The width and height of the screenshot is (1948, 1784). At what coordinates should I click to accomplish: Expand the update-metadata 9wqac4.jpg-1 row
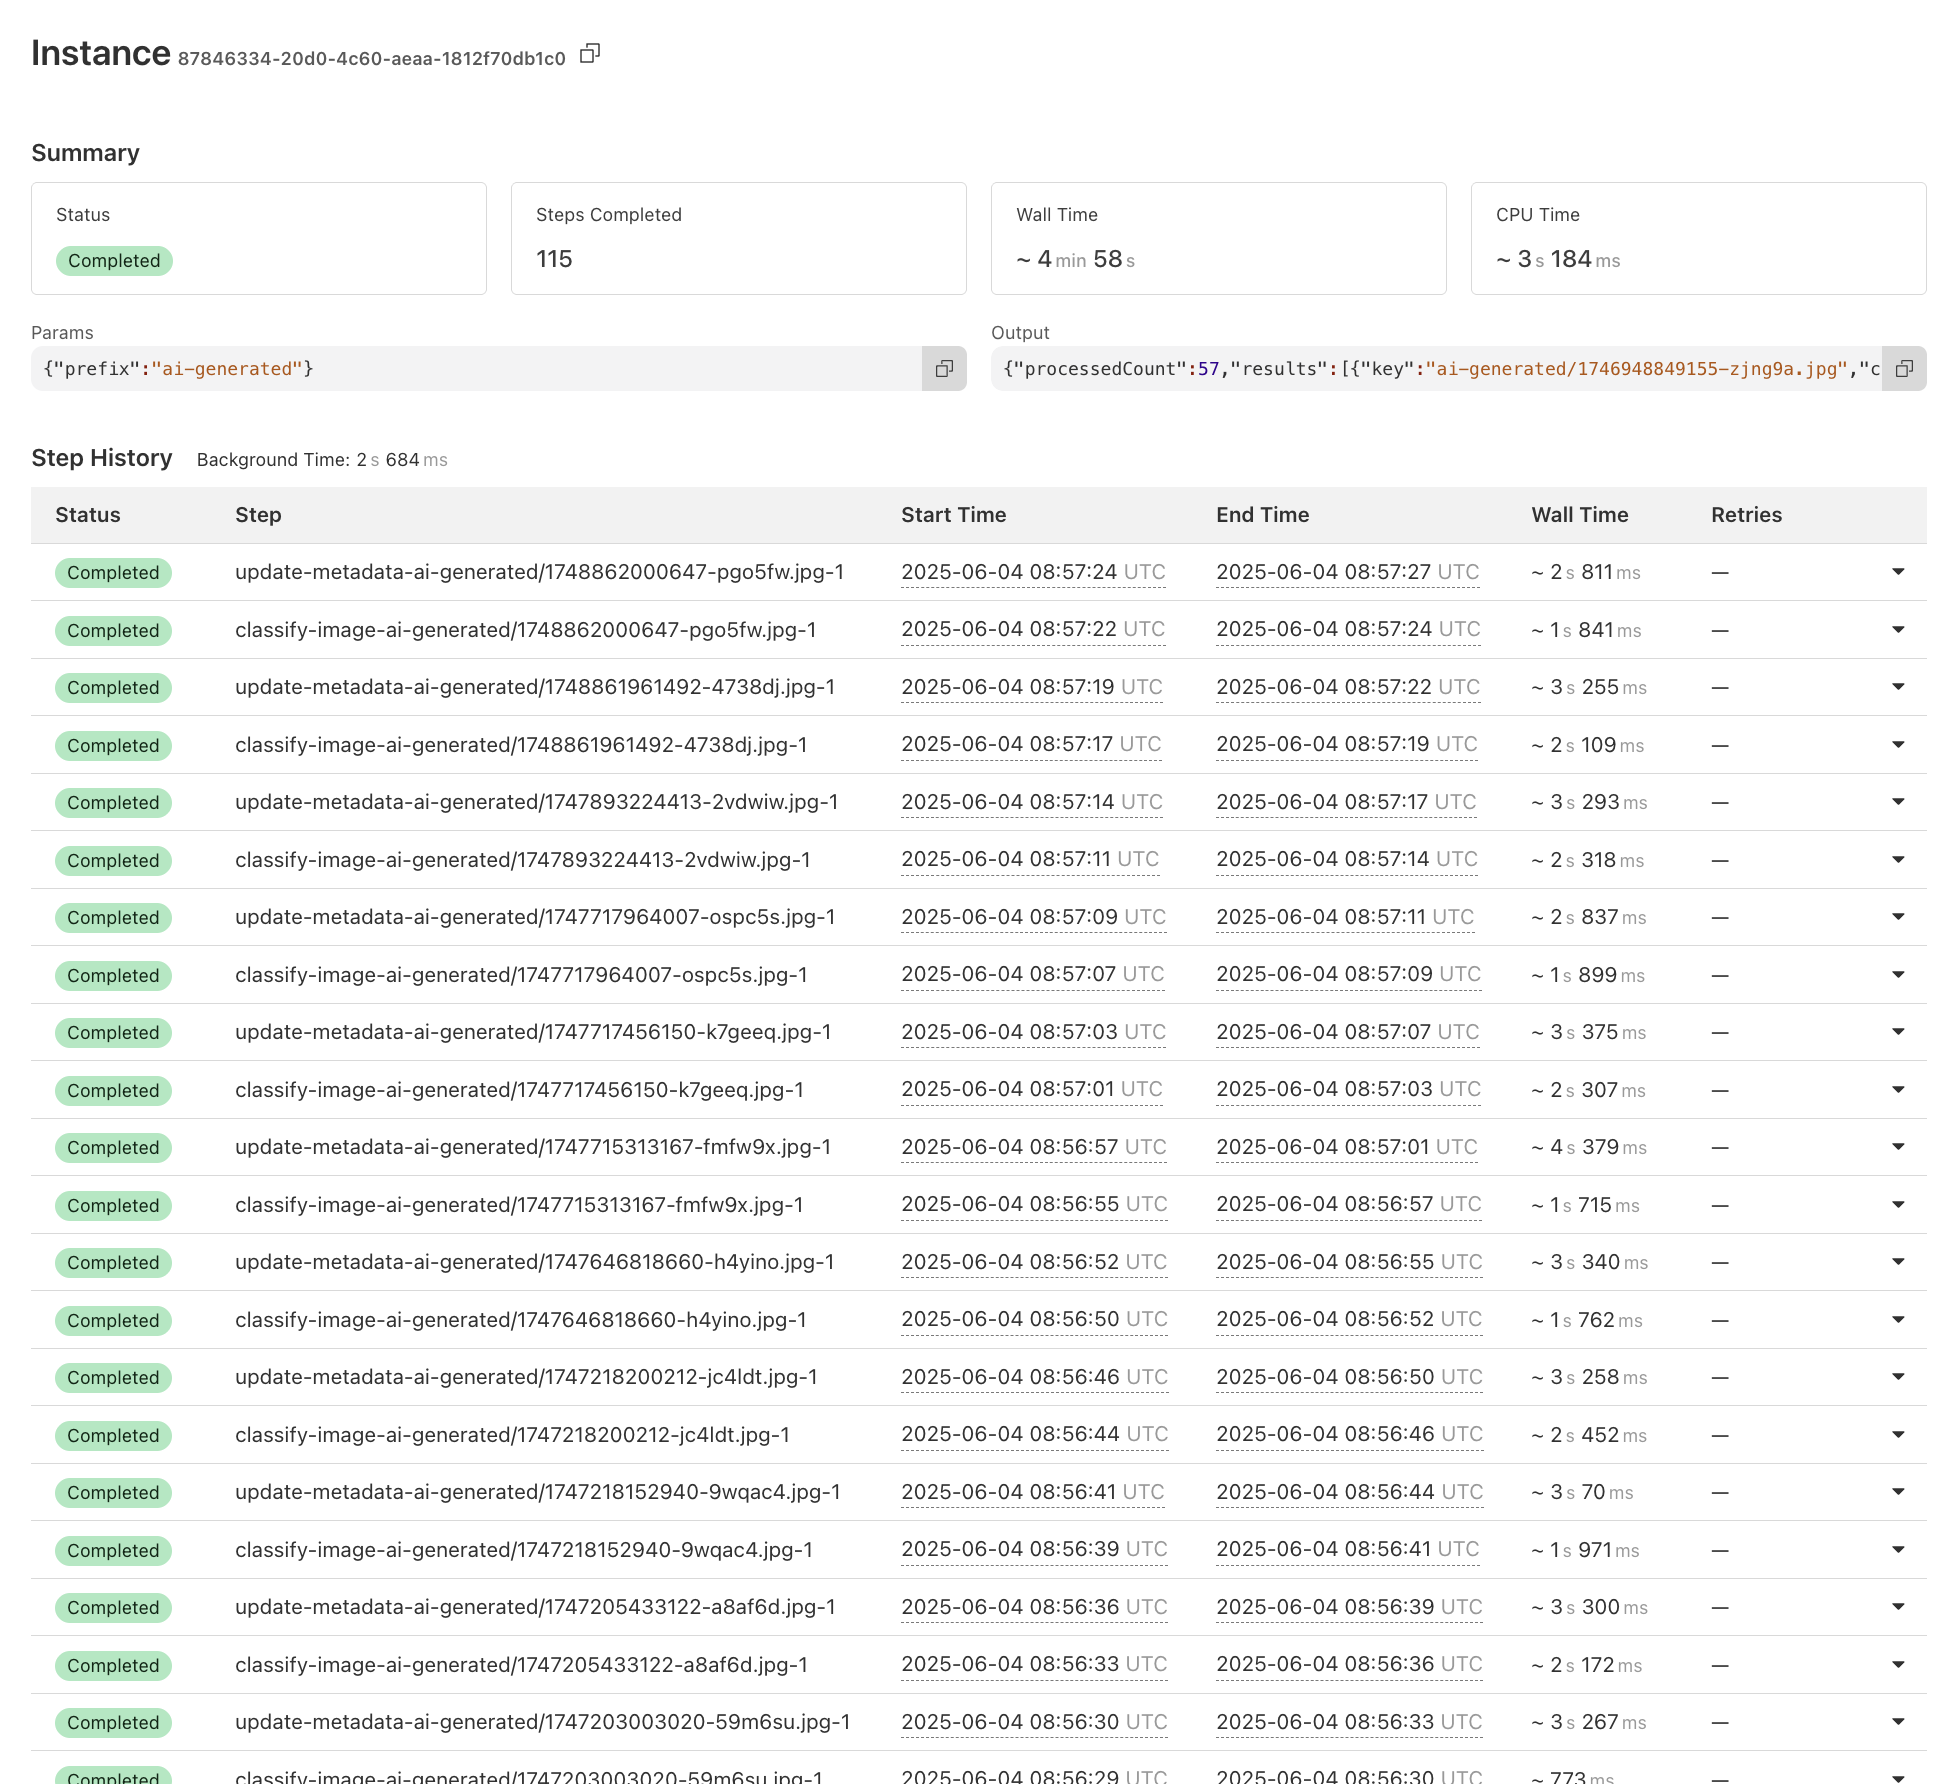(x=1897, y=1492)
